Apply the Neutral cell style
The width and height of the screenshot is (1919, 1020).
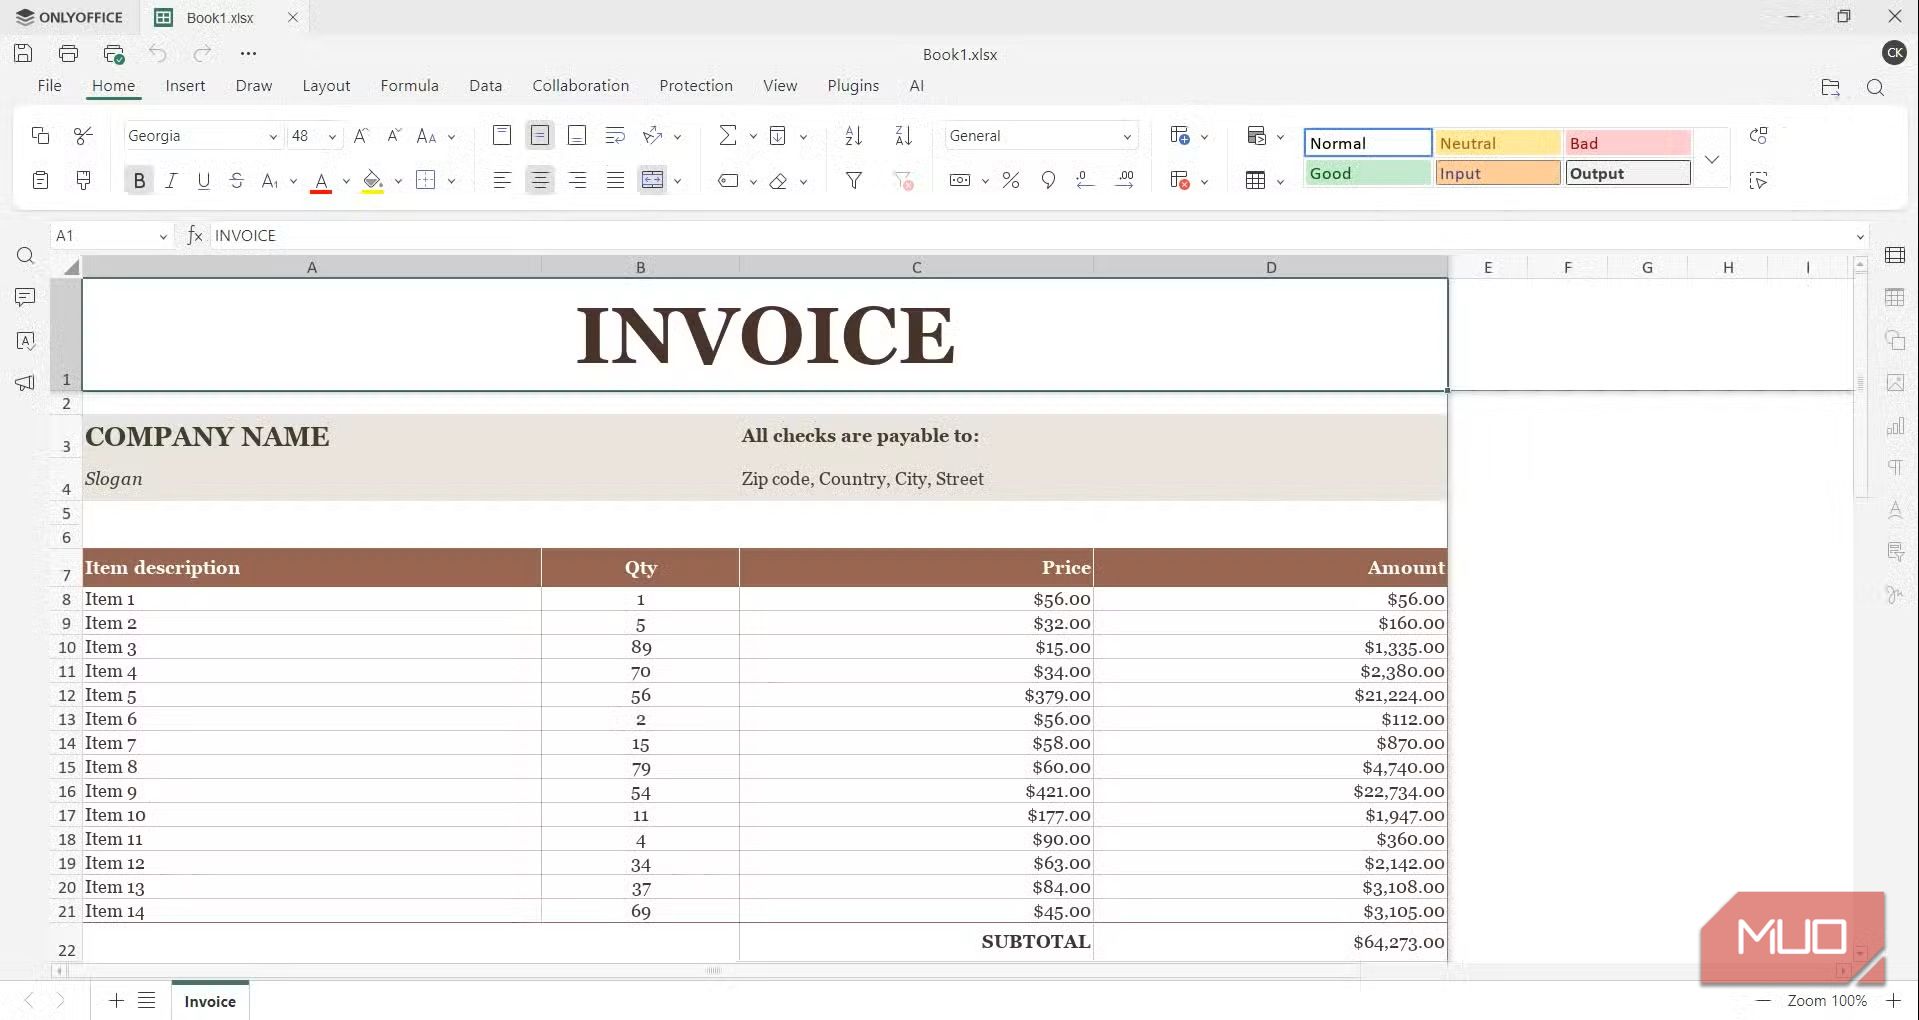tap(1497, 143)
